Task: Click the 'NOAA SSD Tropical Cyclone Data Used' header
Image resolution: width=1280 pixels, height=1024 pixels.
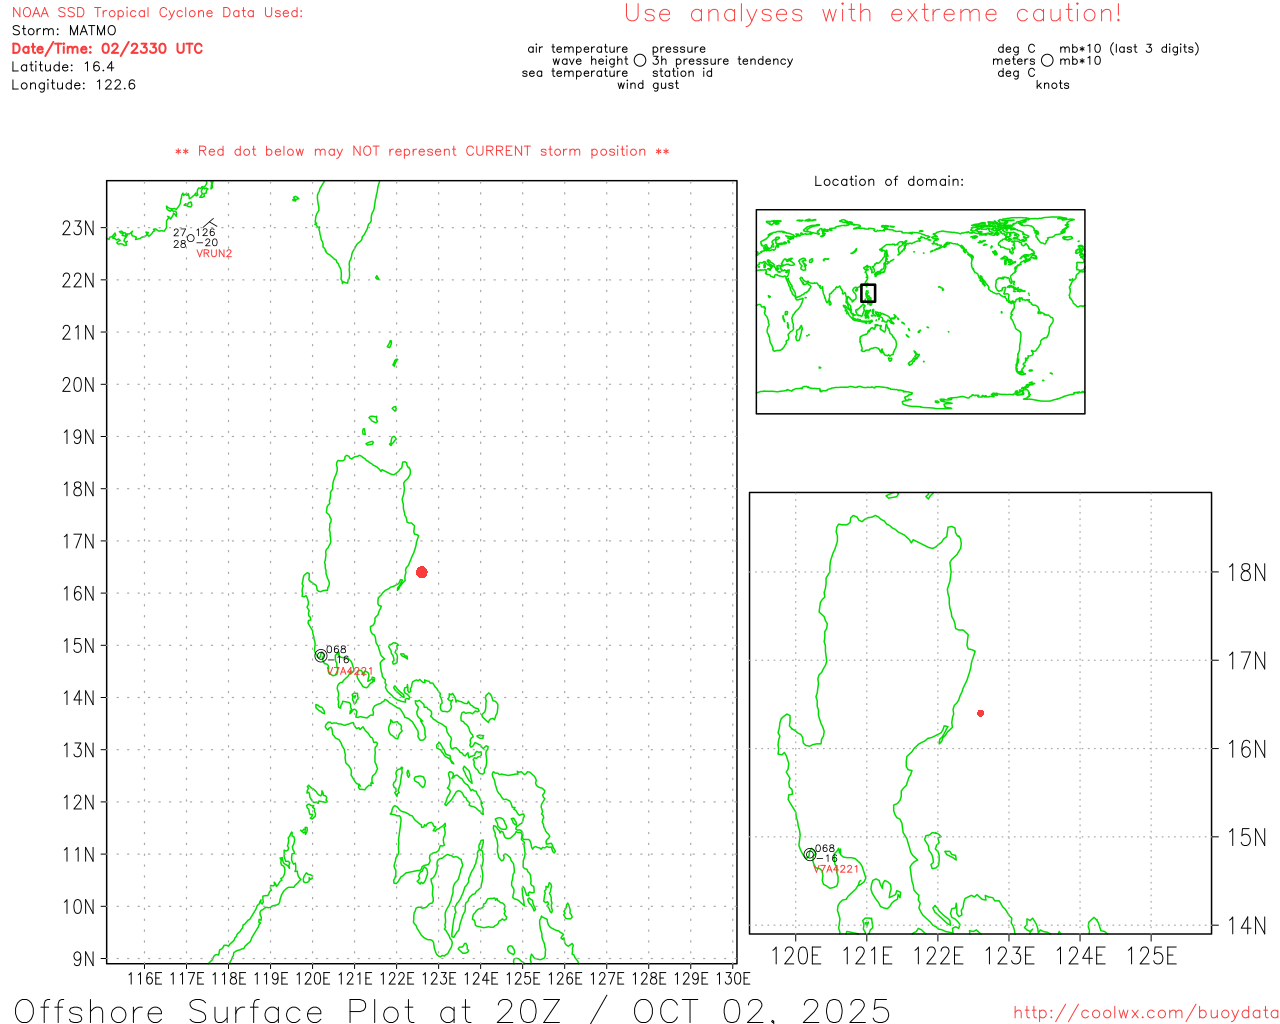Action: pyautogui.click(x=157, y=13)
